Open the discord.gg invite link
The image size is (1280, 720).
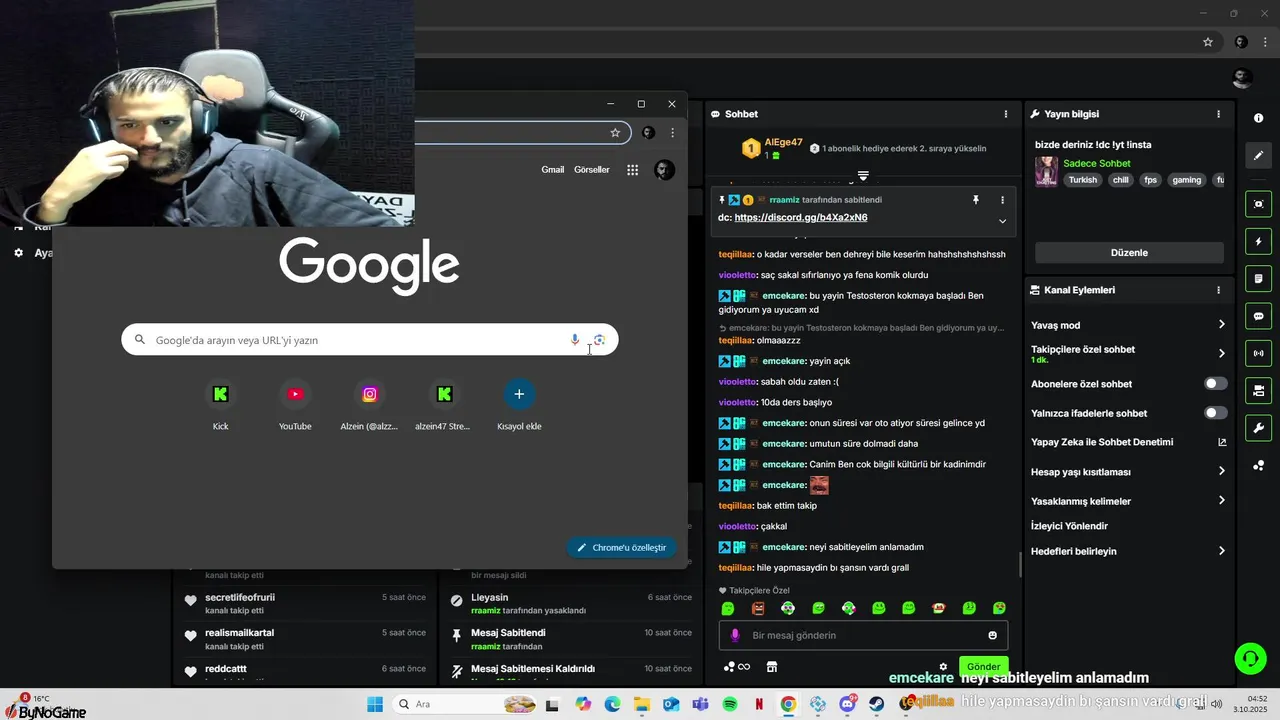pyautogui.click(x=801, y=218)
